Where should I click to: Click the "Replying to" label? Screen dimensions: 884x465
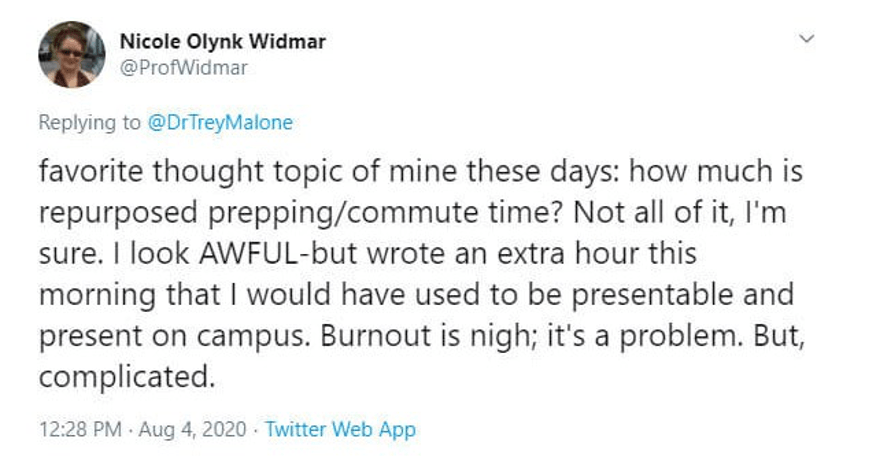coord(89,122)
